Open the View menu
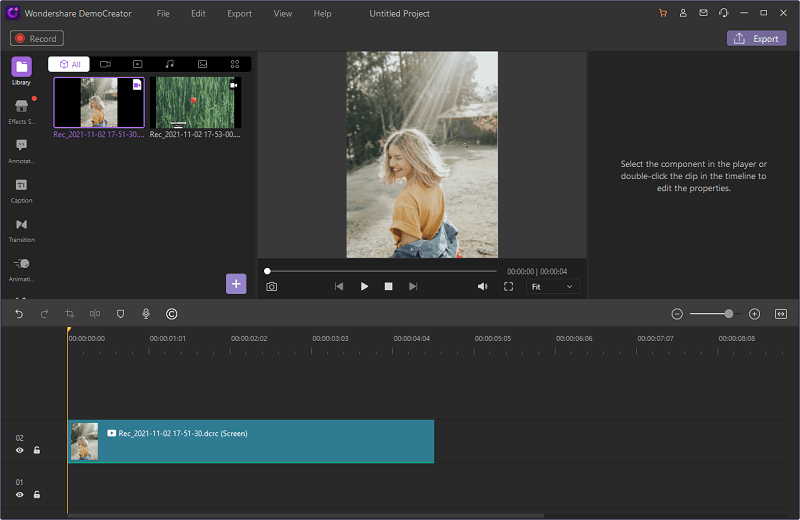The width and height of the screenshot is (800, 520). pos(283,14)
